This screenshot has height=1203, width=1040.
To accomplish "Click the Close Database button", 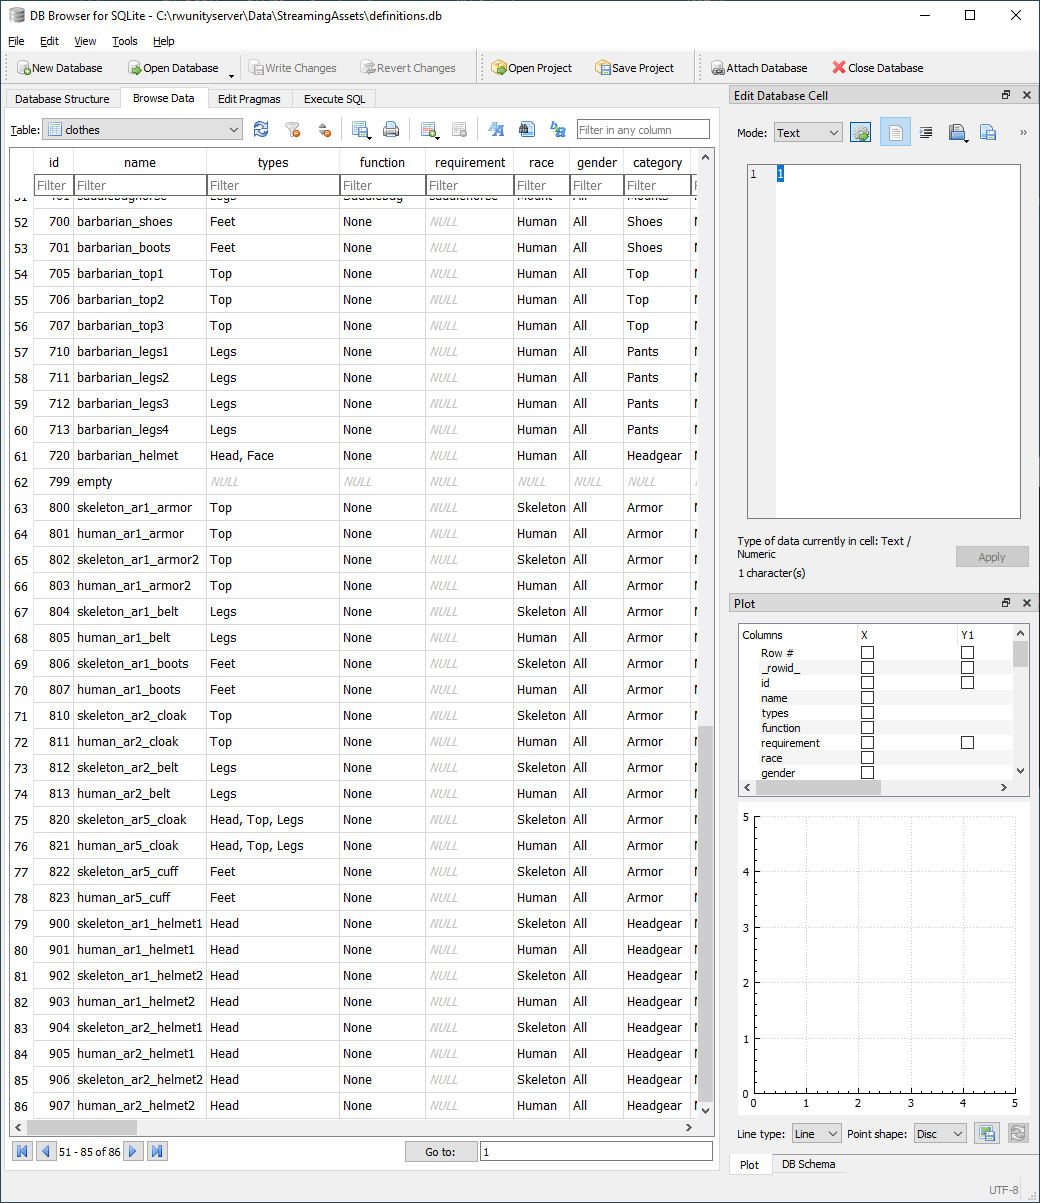I will [x=877, y=68].
